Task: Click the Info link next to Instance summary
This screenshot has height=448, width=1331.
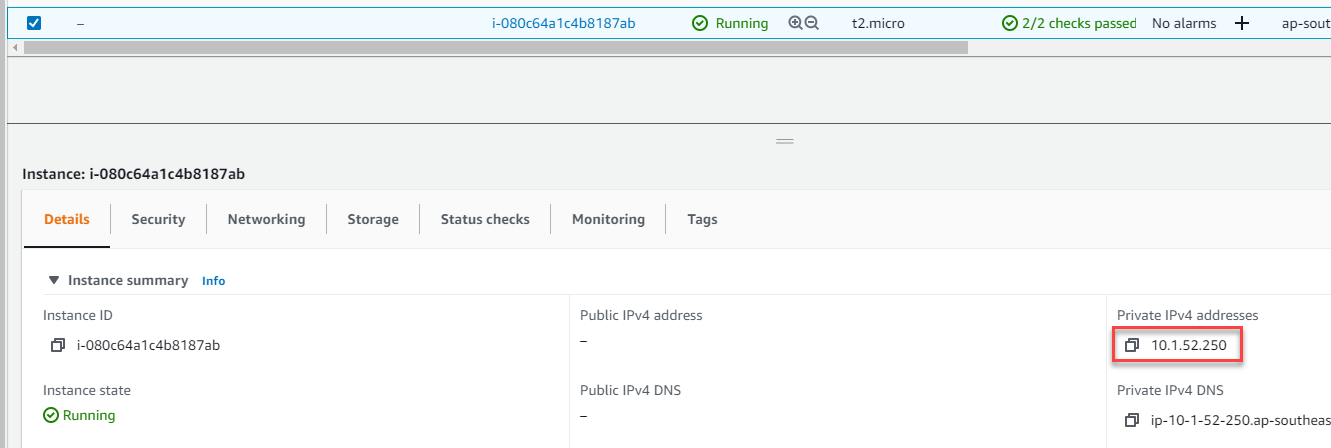Action: (x=213, y=281)
